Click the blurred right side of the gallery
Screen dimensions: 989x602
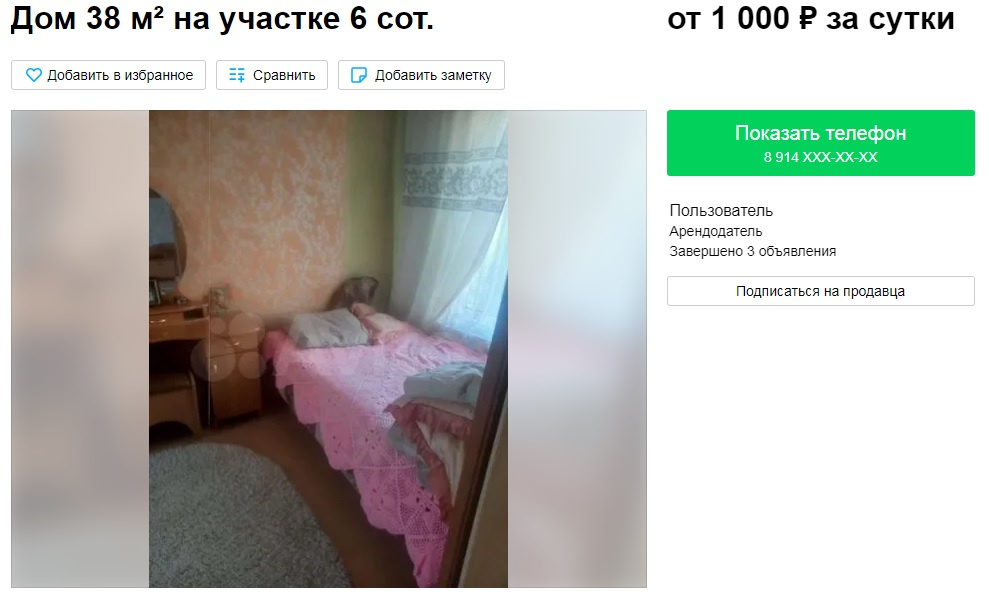click(577, 349)
